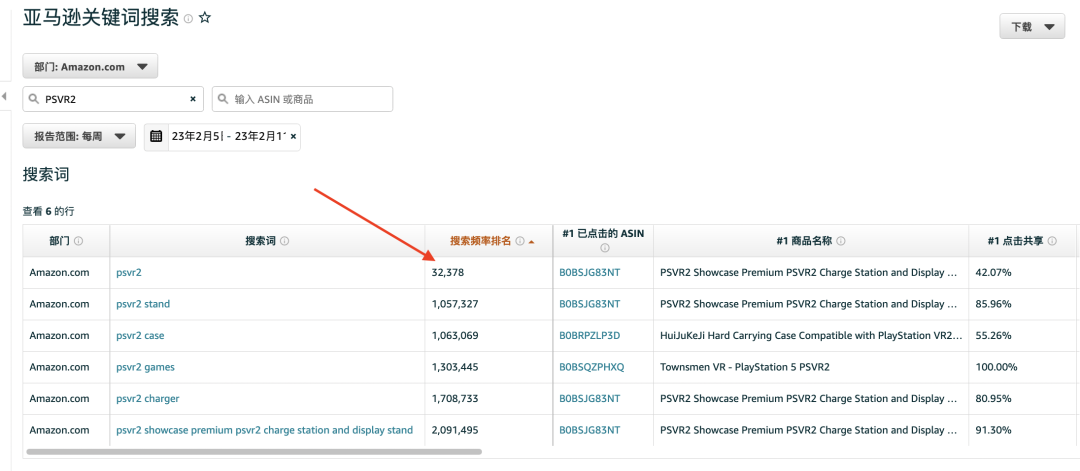Screen dimensions: 1080x471
Task: Open ASIN B0BSQZPHXQ link
Action: pyautogui.click(x=592, y=367)
